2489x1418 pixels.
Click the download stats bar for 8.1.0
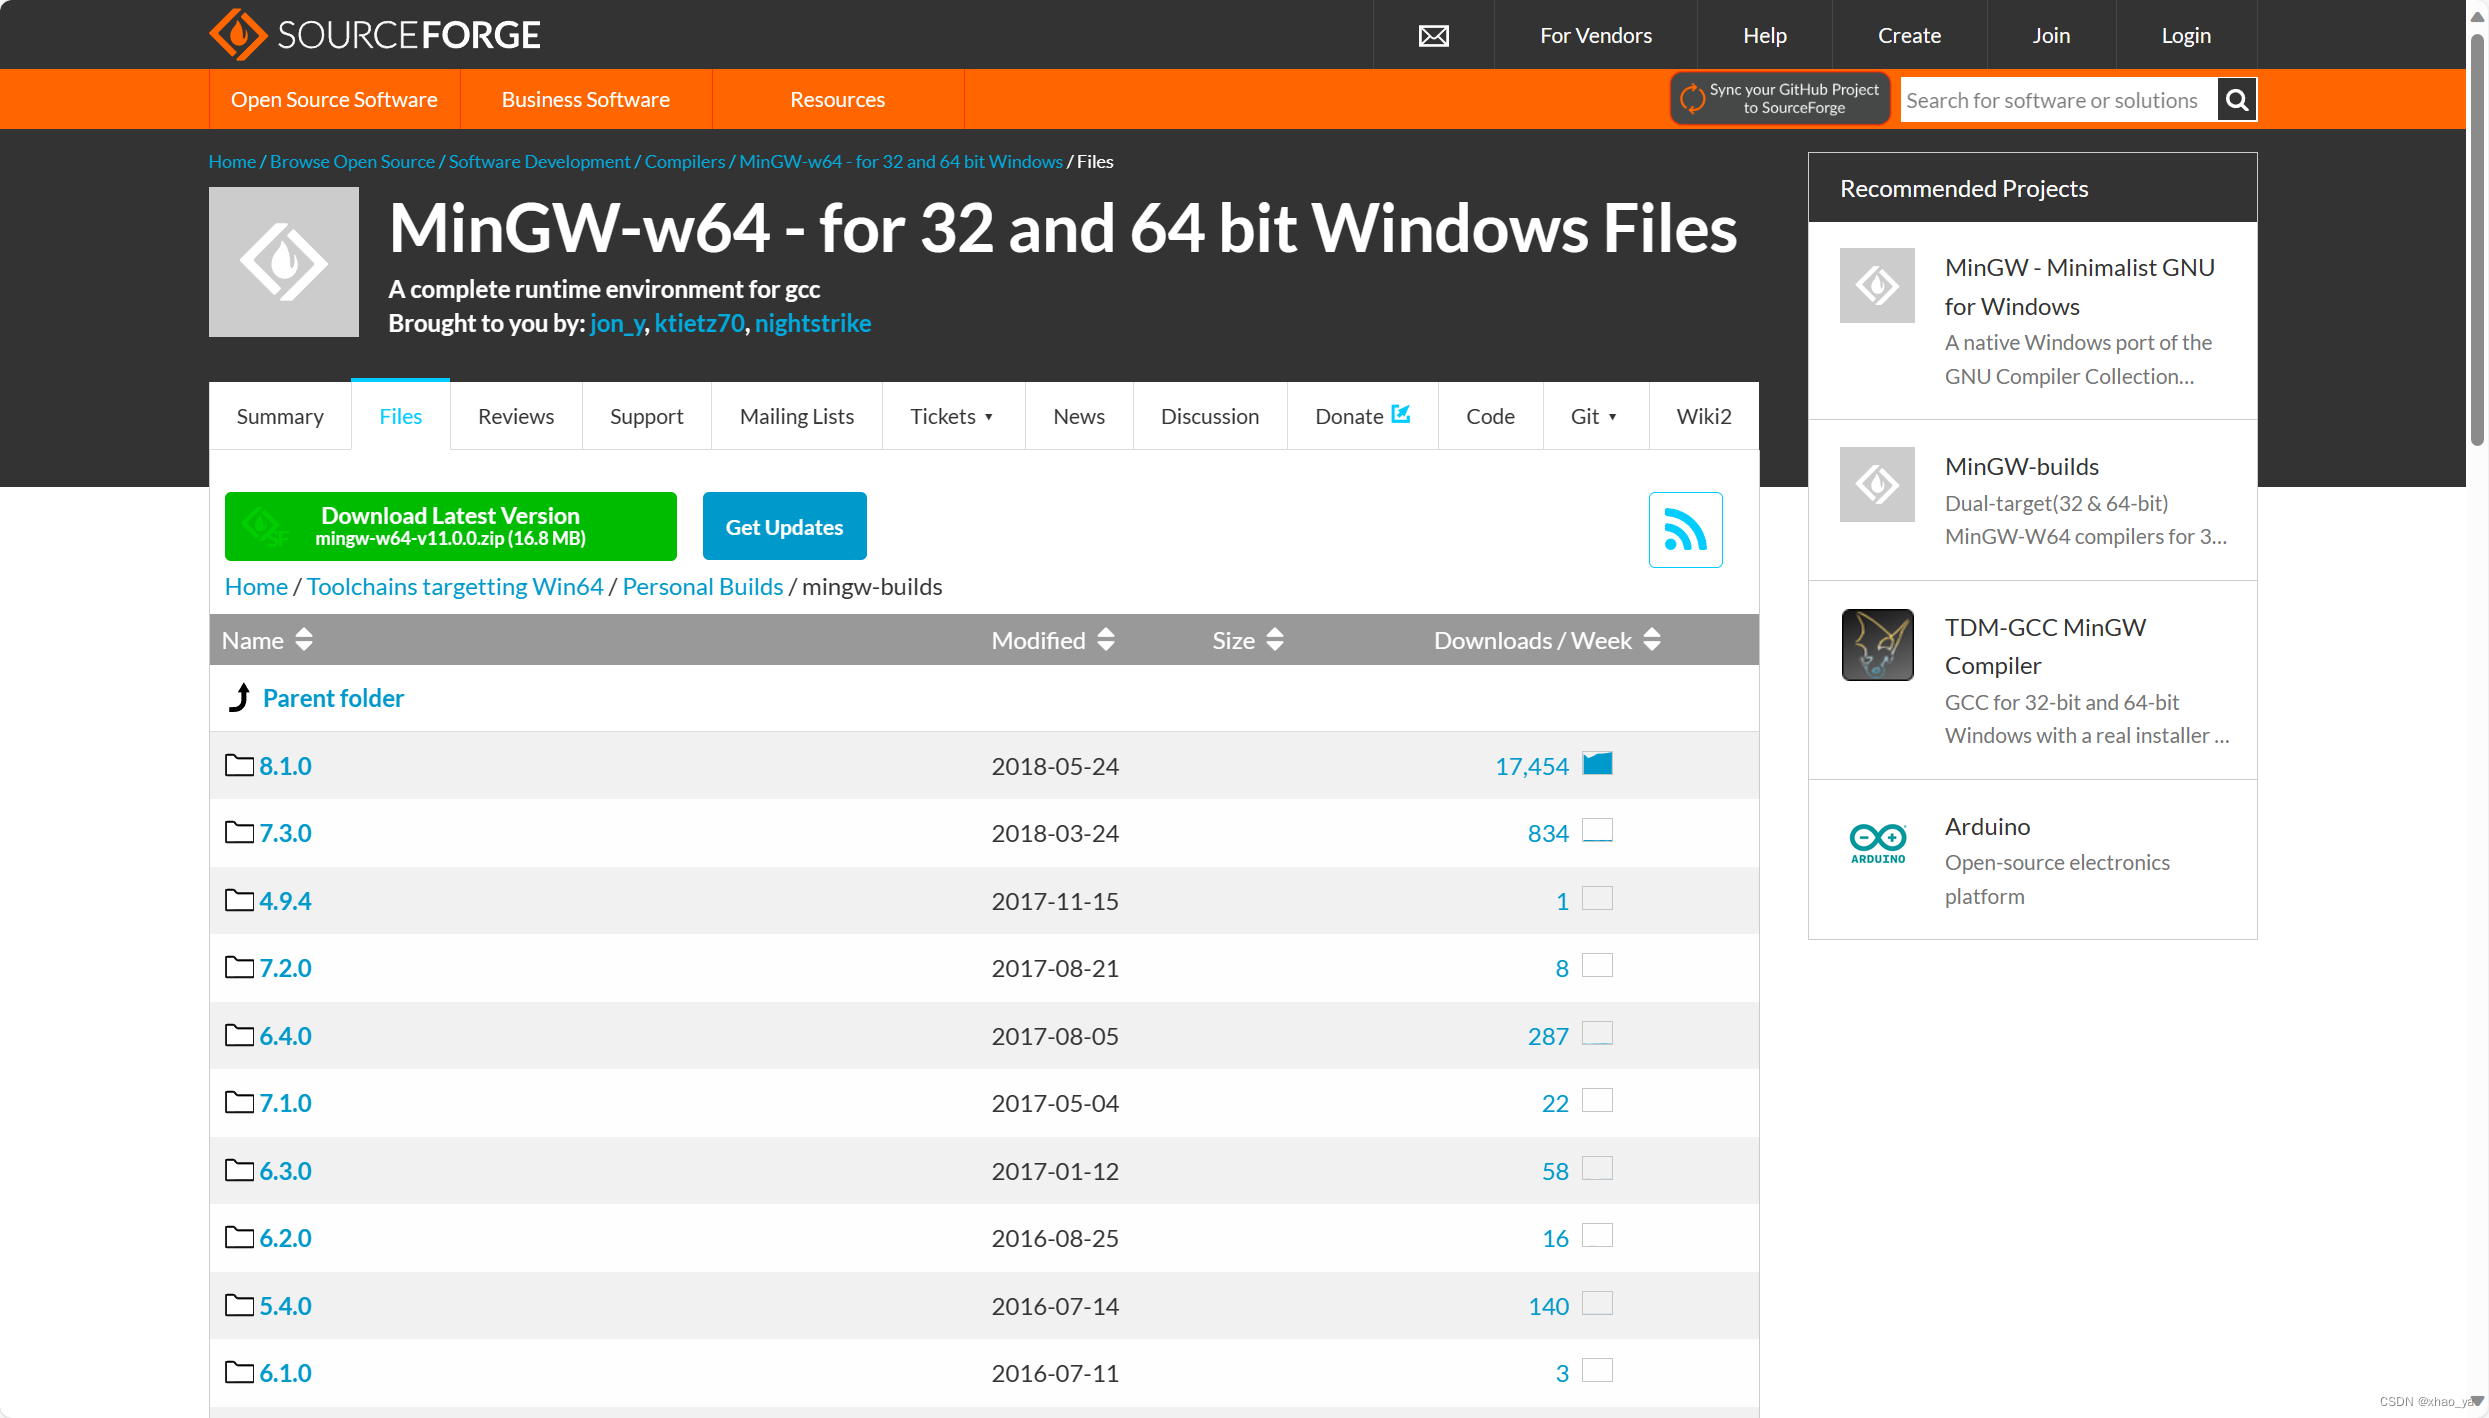pos(1597,763)
